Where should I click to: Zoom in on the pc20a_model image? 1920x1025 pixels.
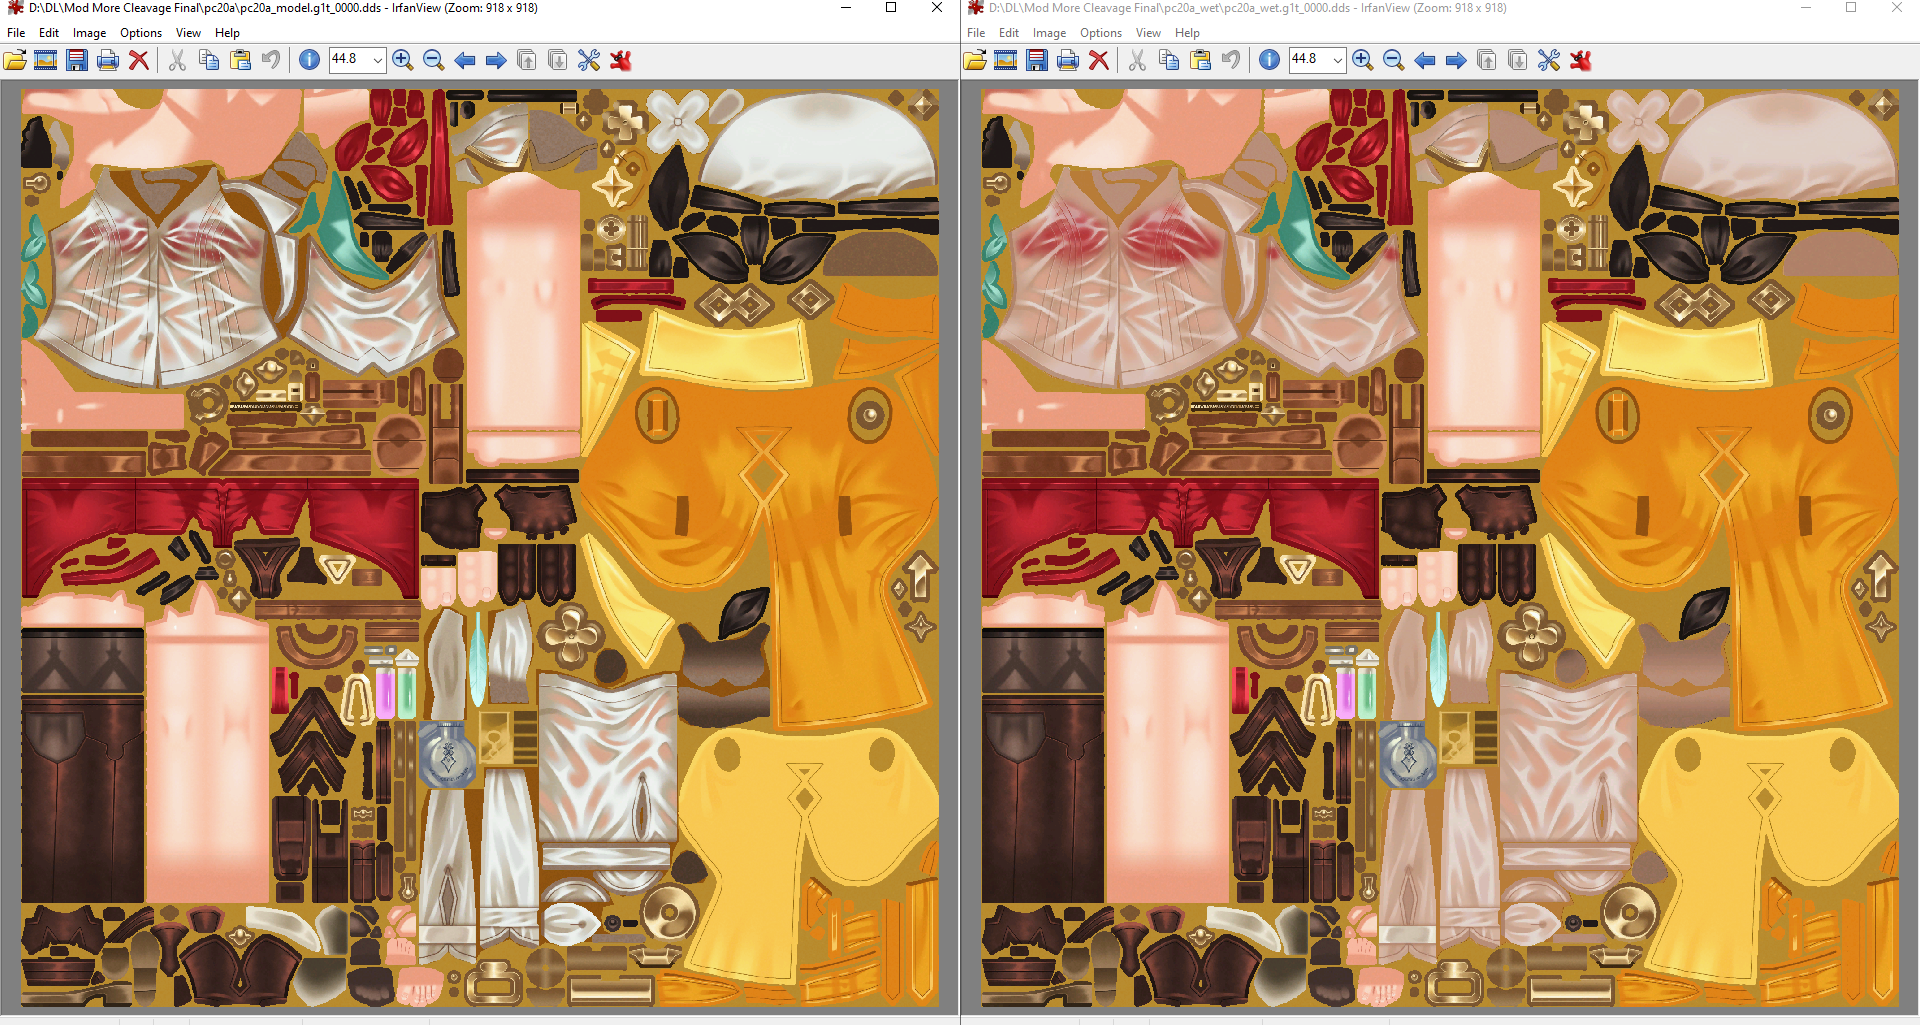pos(403,60)
